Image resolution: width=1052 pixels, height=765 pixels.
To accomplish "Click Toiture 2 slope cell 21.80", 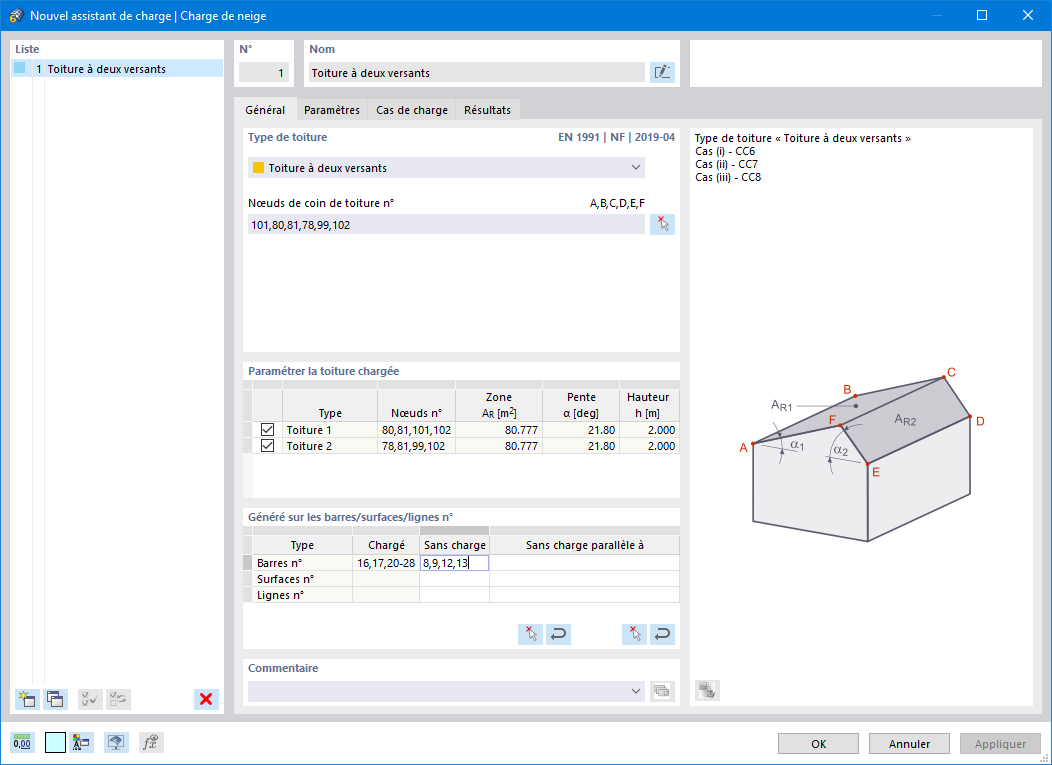I will (581, 446).
